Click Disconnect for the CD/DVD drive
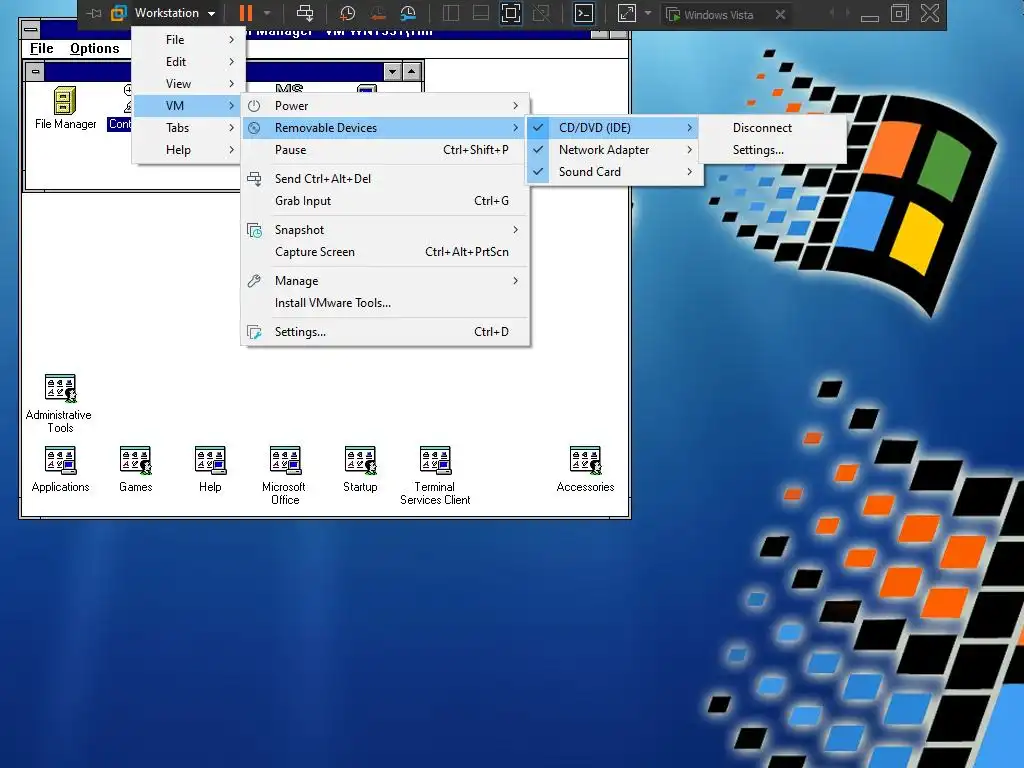 (773, 128)
